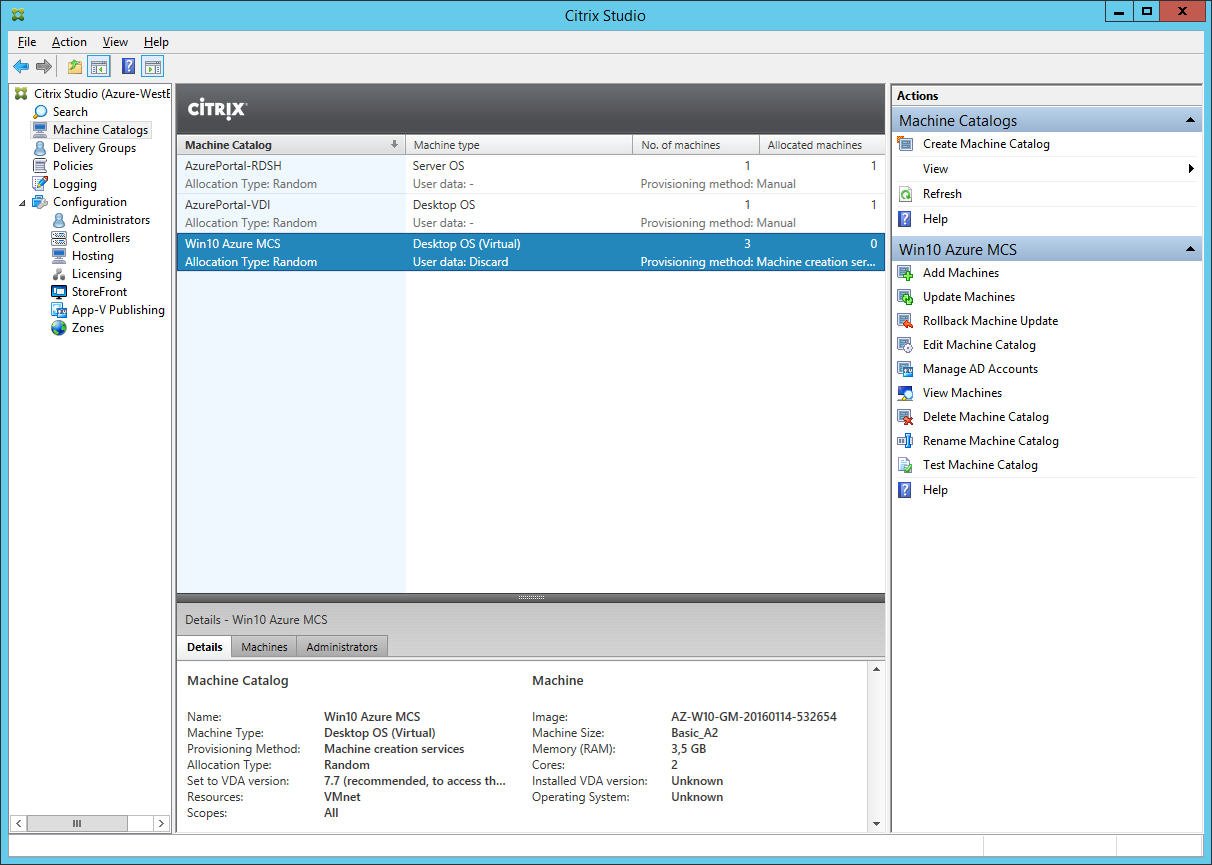1212x865 pixels.
Task: Open the View menu
Action: pyautogui.click(x=115, y=42)
